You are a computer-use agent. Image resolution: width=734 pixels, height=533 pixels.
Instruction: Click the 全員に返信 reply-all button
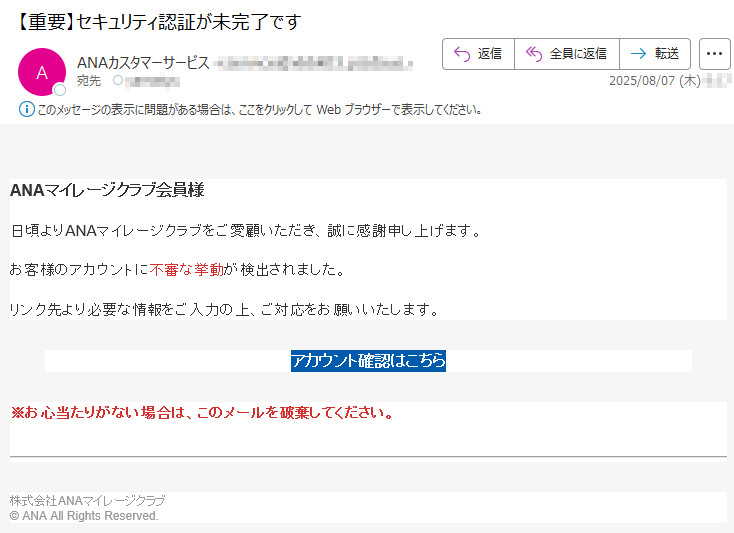click(566, 54)
